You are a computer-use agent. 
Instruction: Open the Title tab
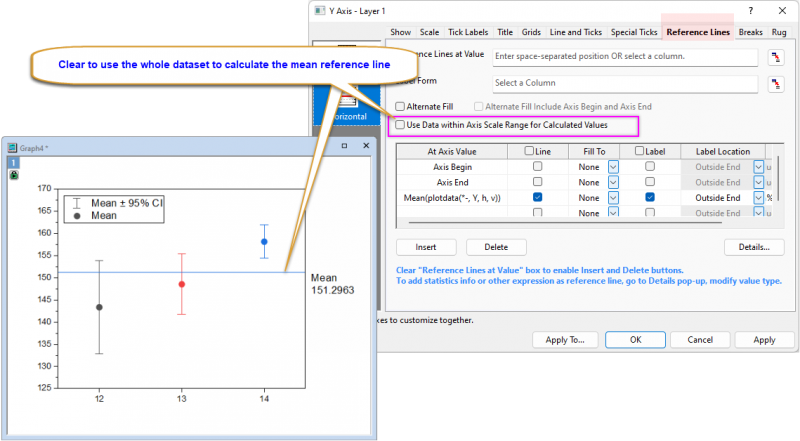[x=505, y=32]
